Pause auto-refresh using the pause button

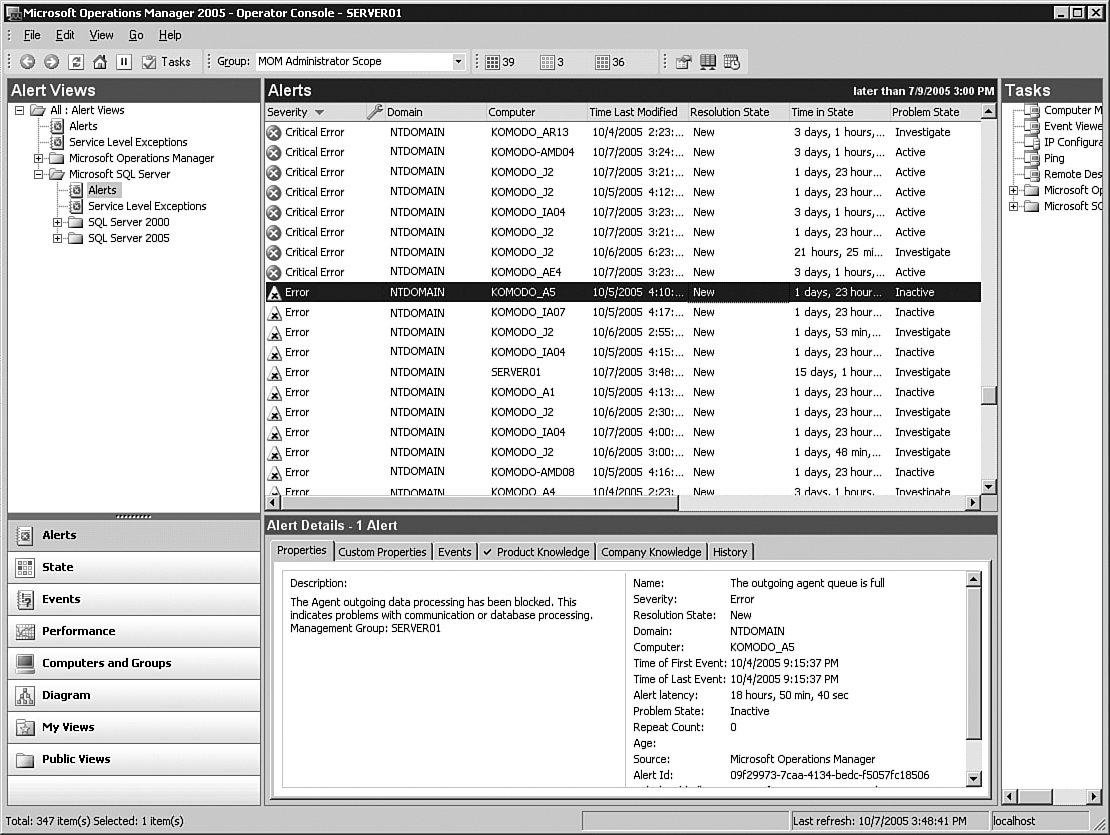(x=124, y=62)
